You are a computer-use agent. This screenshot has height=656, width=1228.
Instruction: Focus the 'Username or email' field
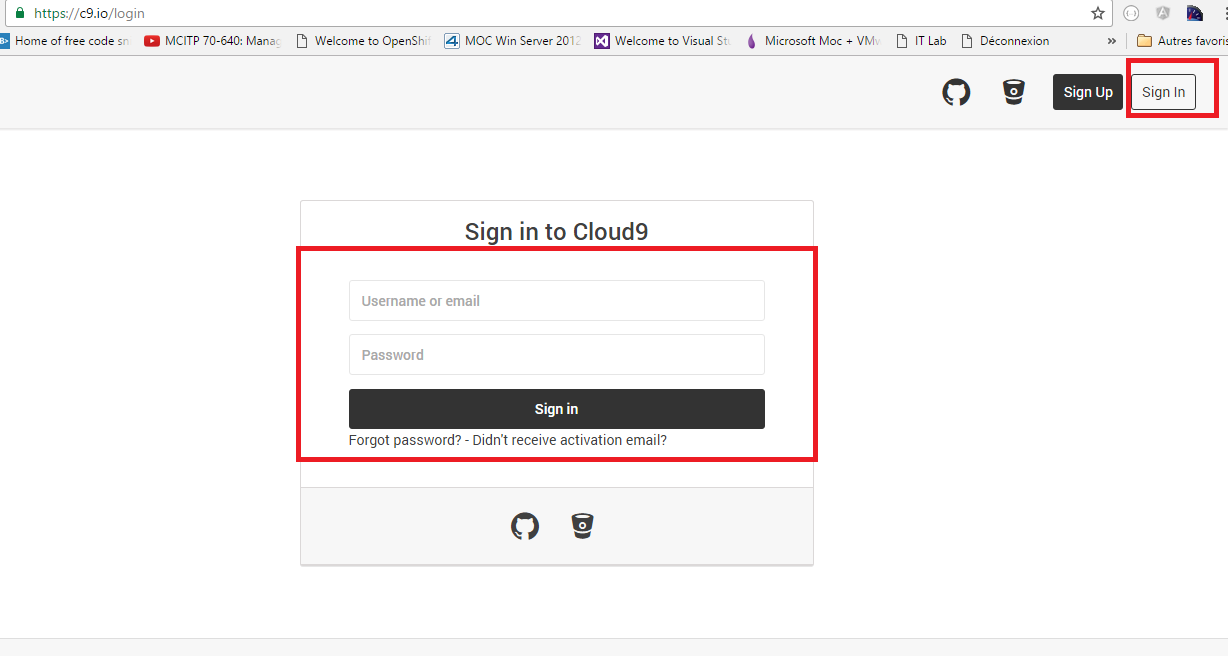click(x=557, y=300)
